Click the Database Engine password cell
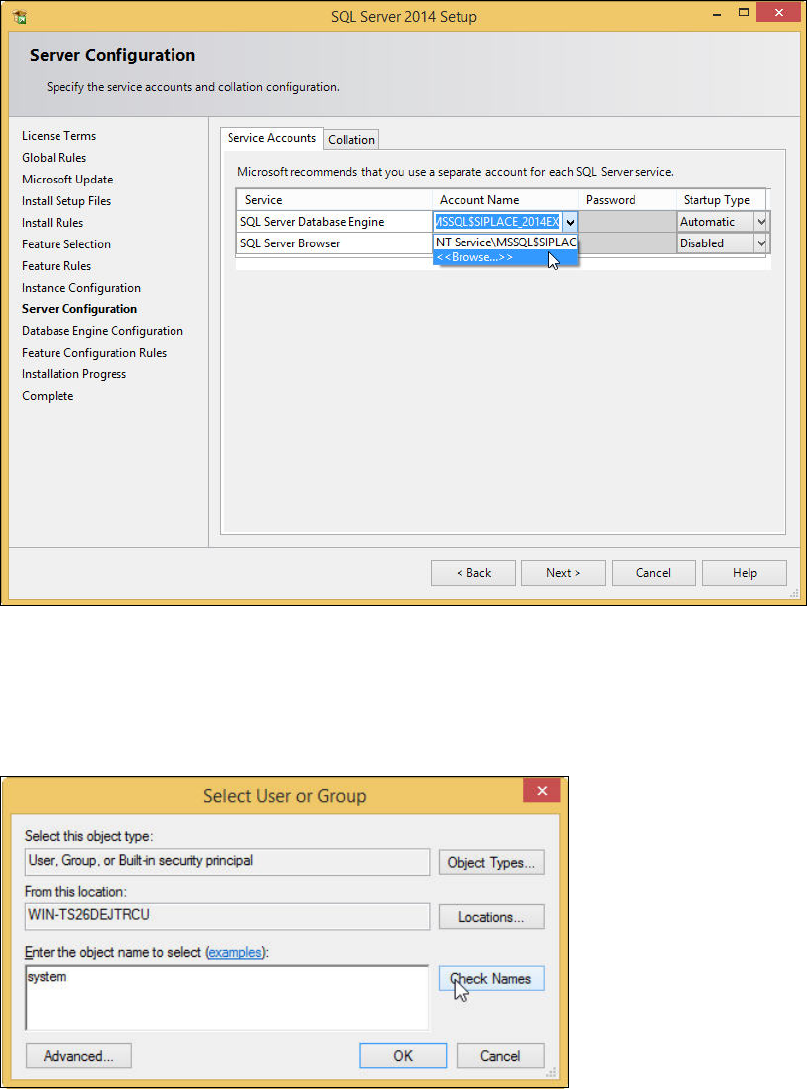Viewport: 807px width, 1089px height. [x=627, y=222]
